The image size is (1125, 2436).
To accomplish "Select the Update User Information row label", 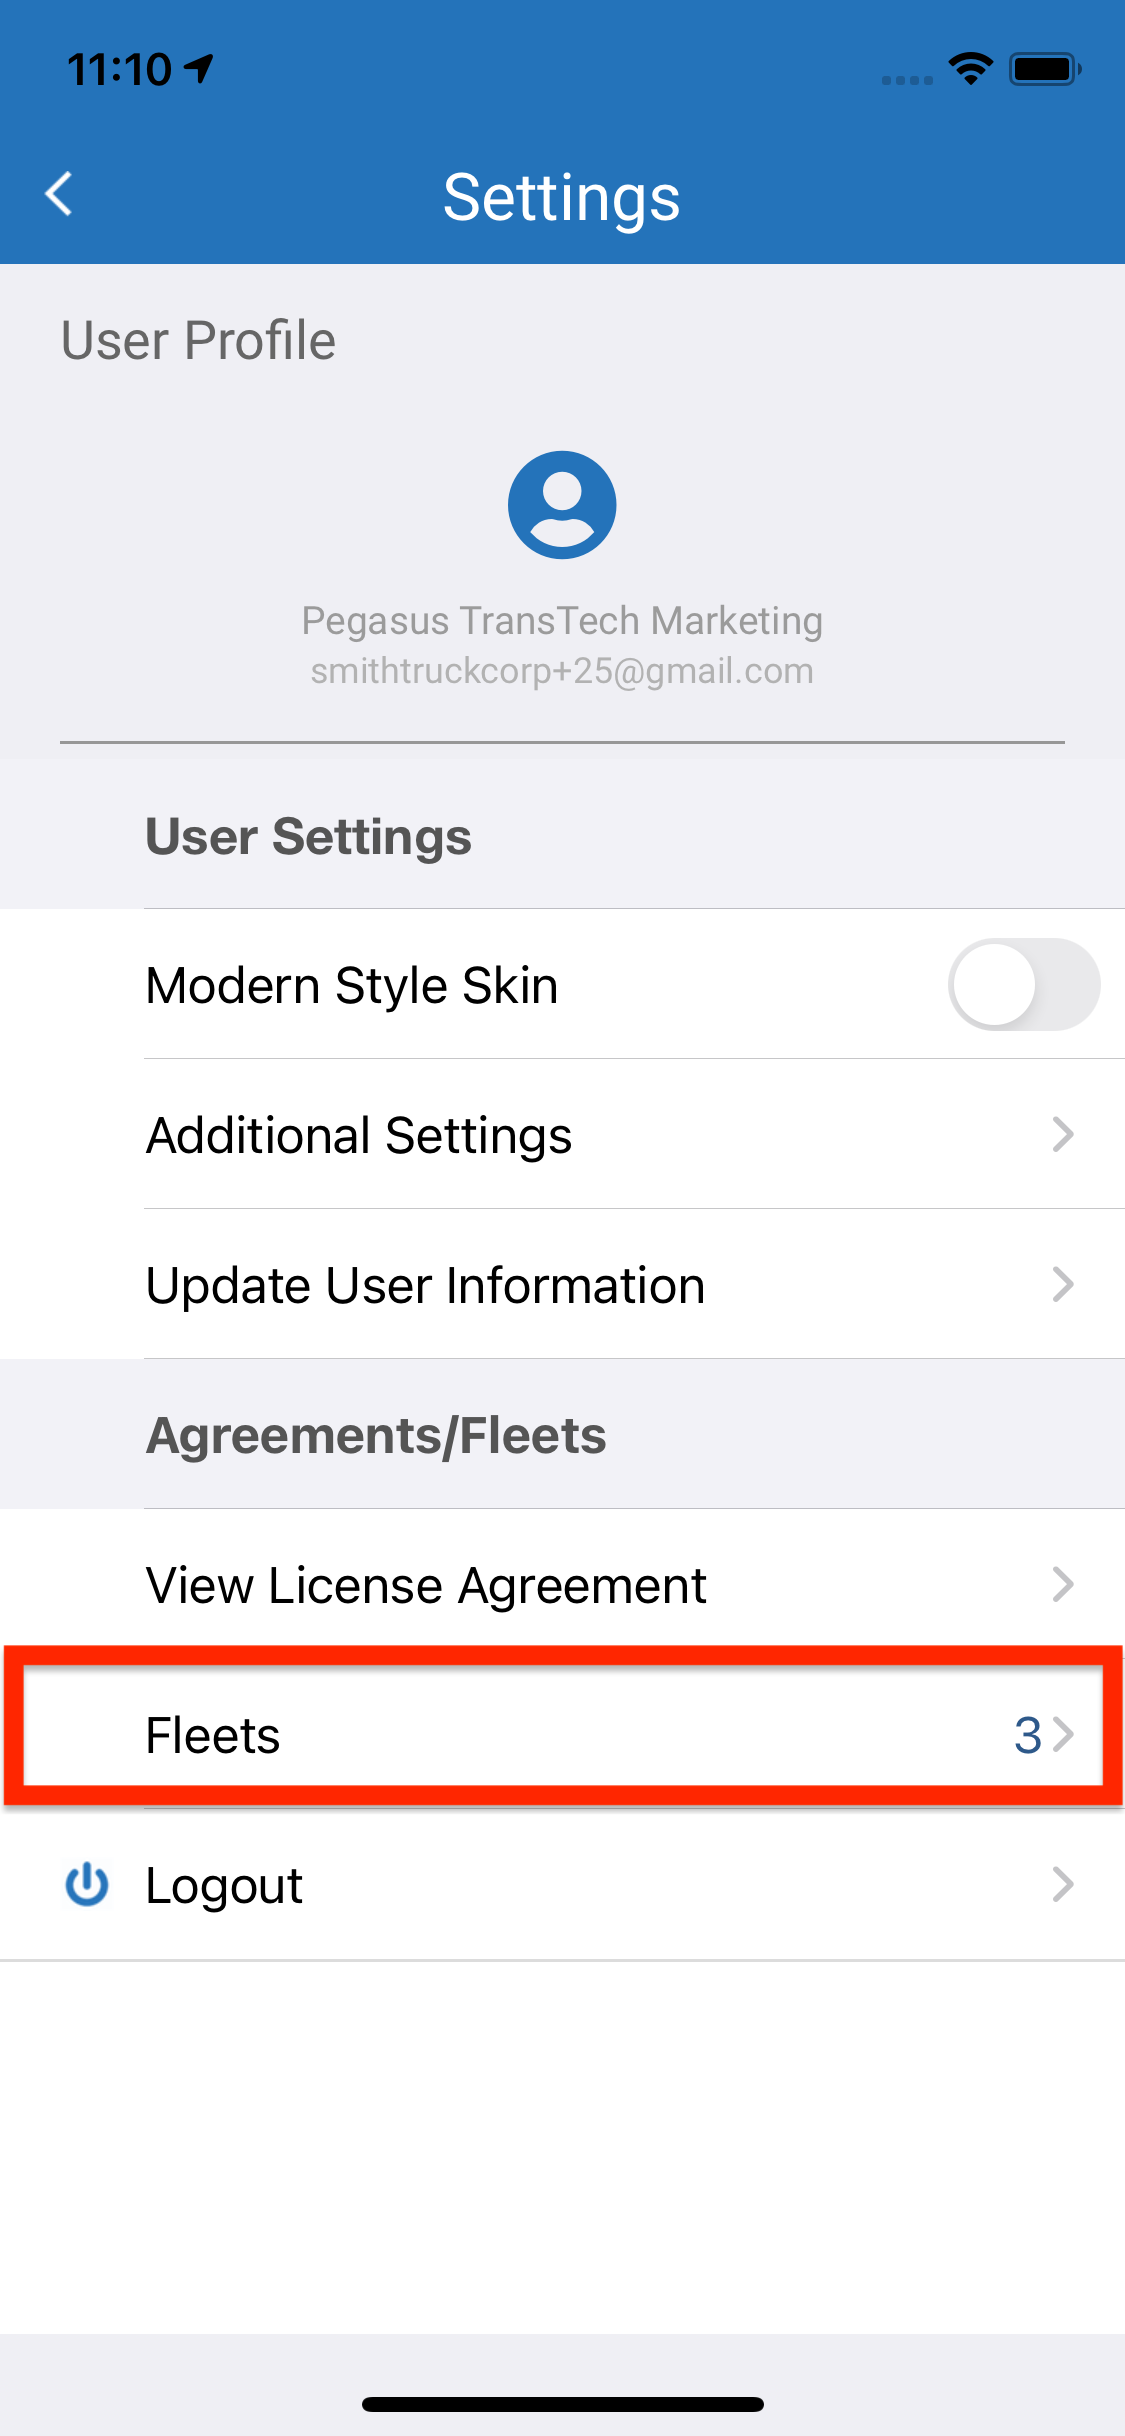I will [x=426, y=1285].
